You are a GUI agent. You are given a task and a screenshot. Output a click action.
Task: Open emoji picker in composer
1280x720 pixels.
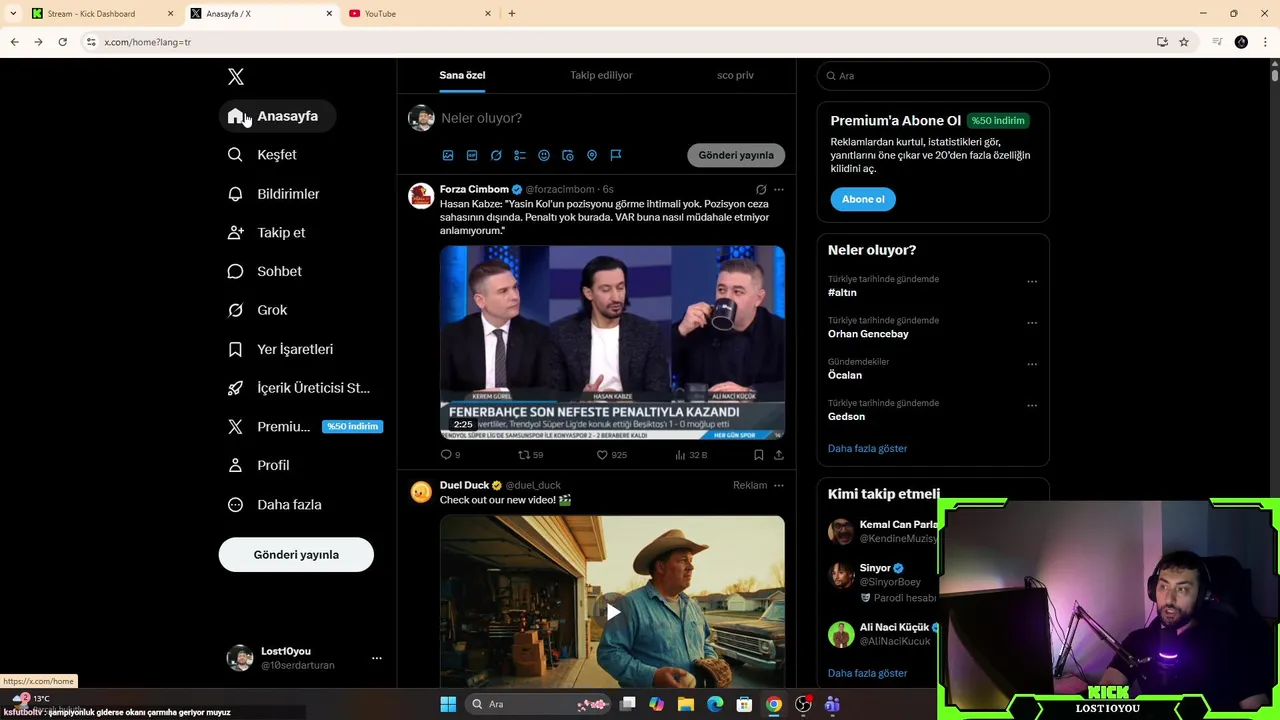point(544,156)
